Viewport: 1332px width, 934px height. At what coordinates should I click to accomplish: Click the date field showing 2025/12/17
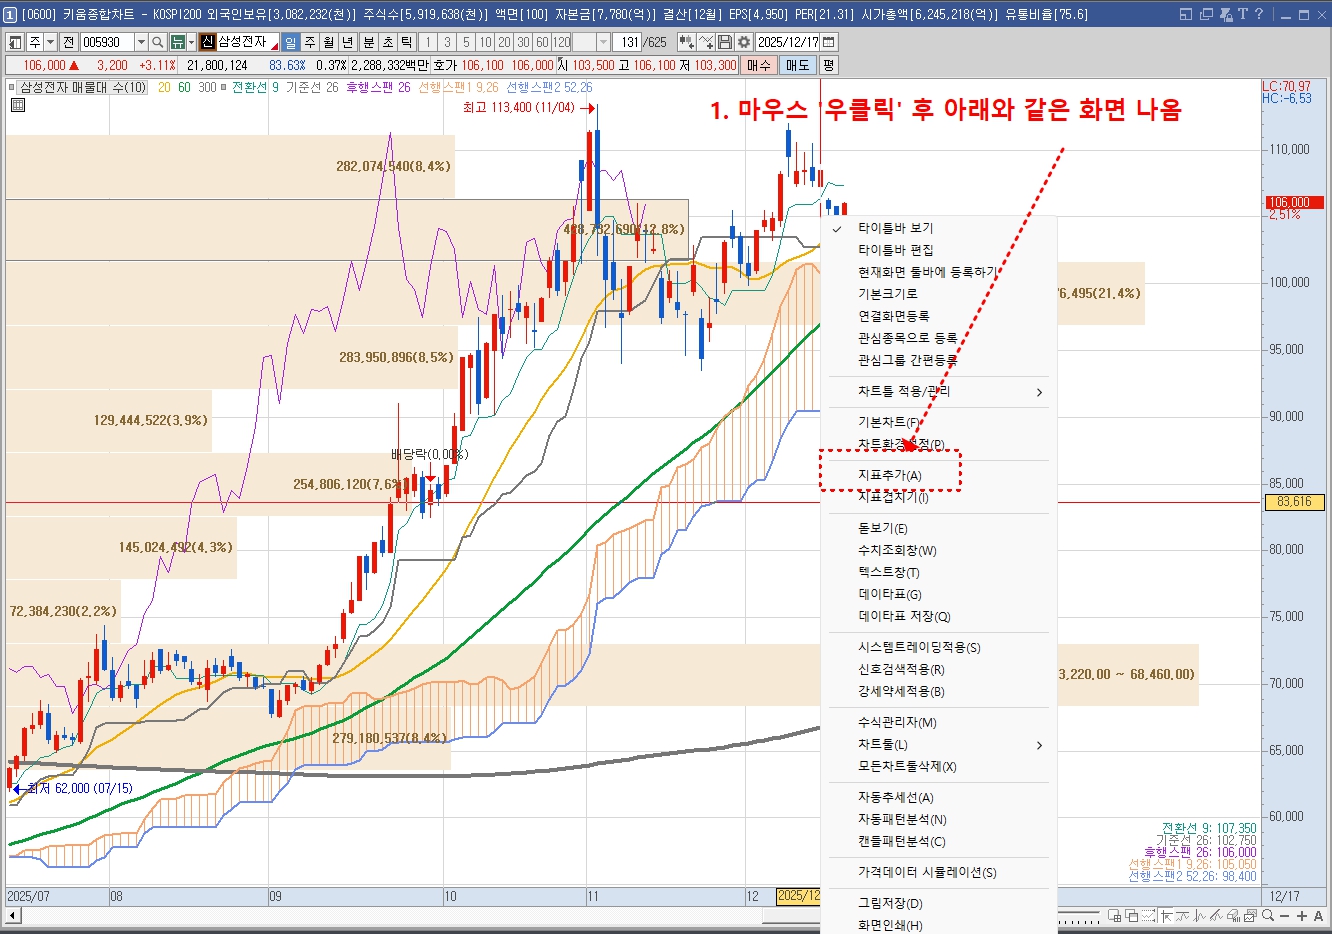pos(787,42)
